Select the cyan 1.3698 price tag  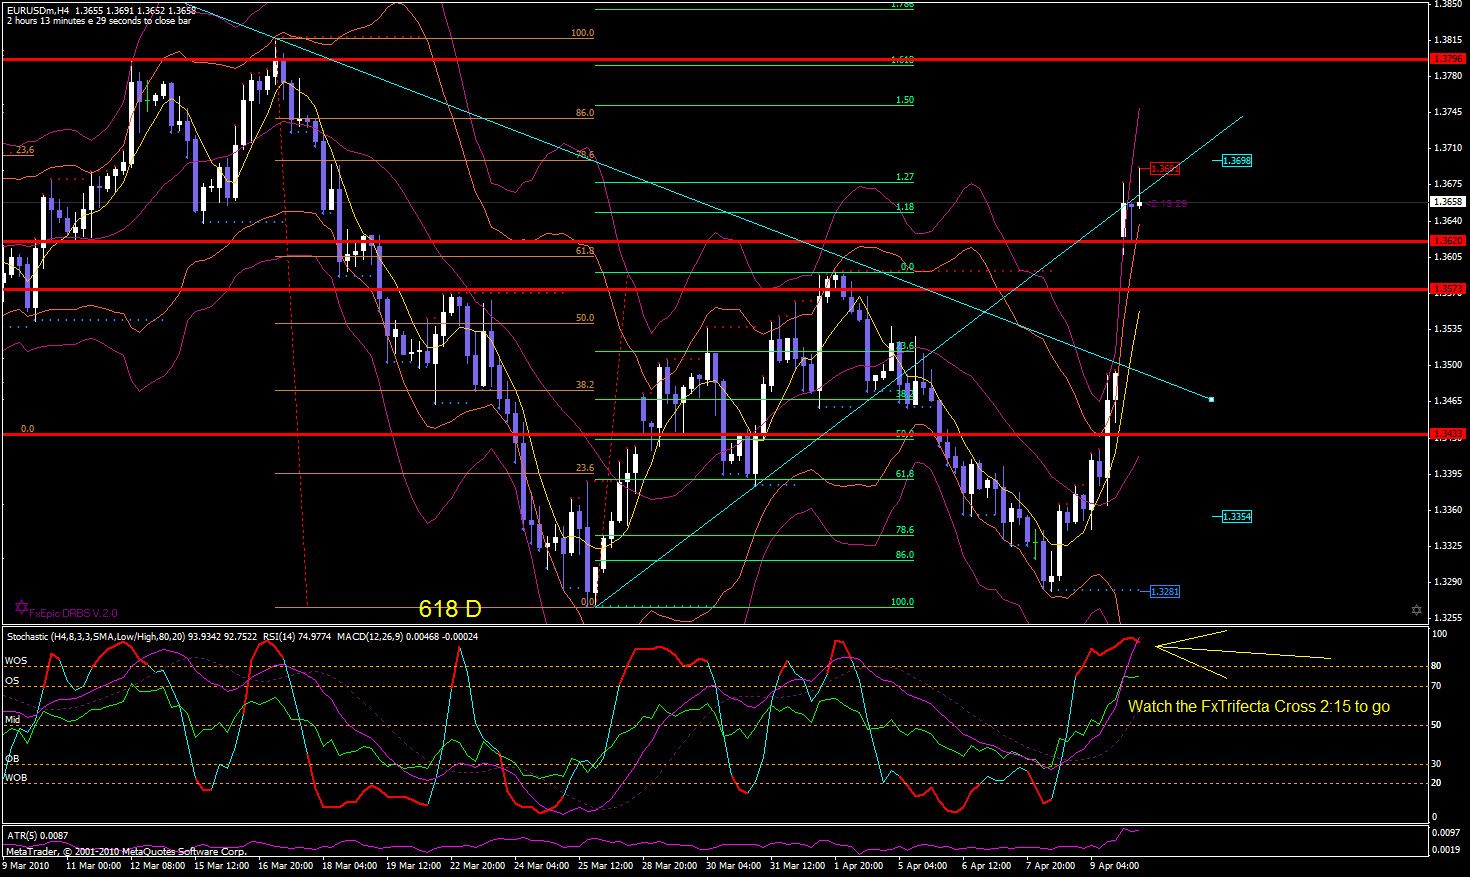pos(1236,161)
